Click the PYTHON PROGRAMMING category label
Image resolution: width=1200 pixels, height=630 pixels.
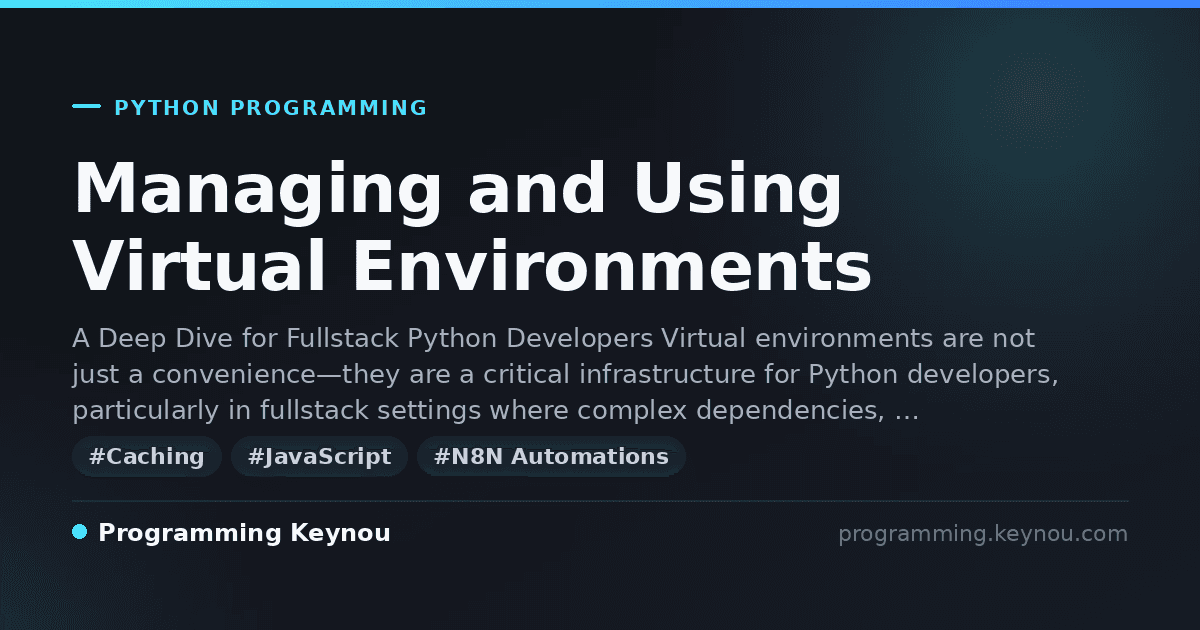[x=271, y=108]
